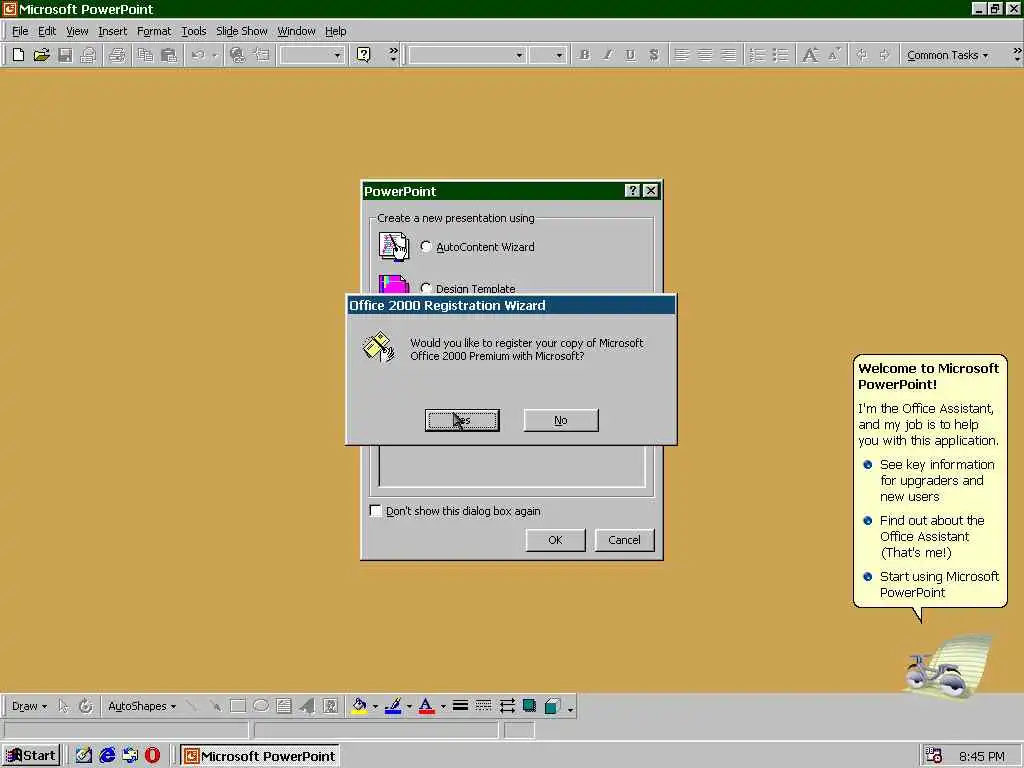The height and width of the screenshot is (768, 1024).
Task: Click the blue Line Color swatch
Action: pyautogui.click(x=393, y=706)
